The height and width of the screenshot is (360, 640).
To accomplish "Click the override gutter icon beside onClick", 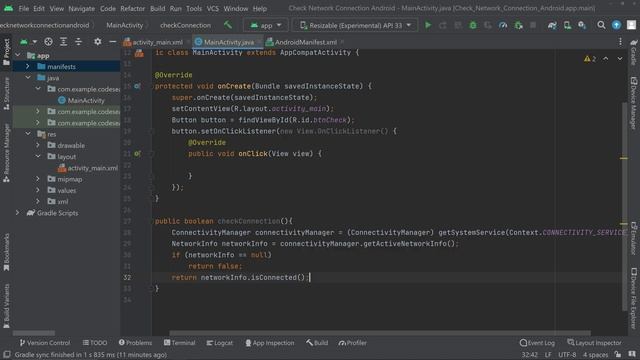I will [x=137, y=153].
